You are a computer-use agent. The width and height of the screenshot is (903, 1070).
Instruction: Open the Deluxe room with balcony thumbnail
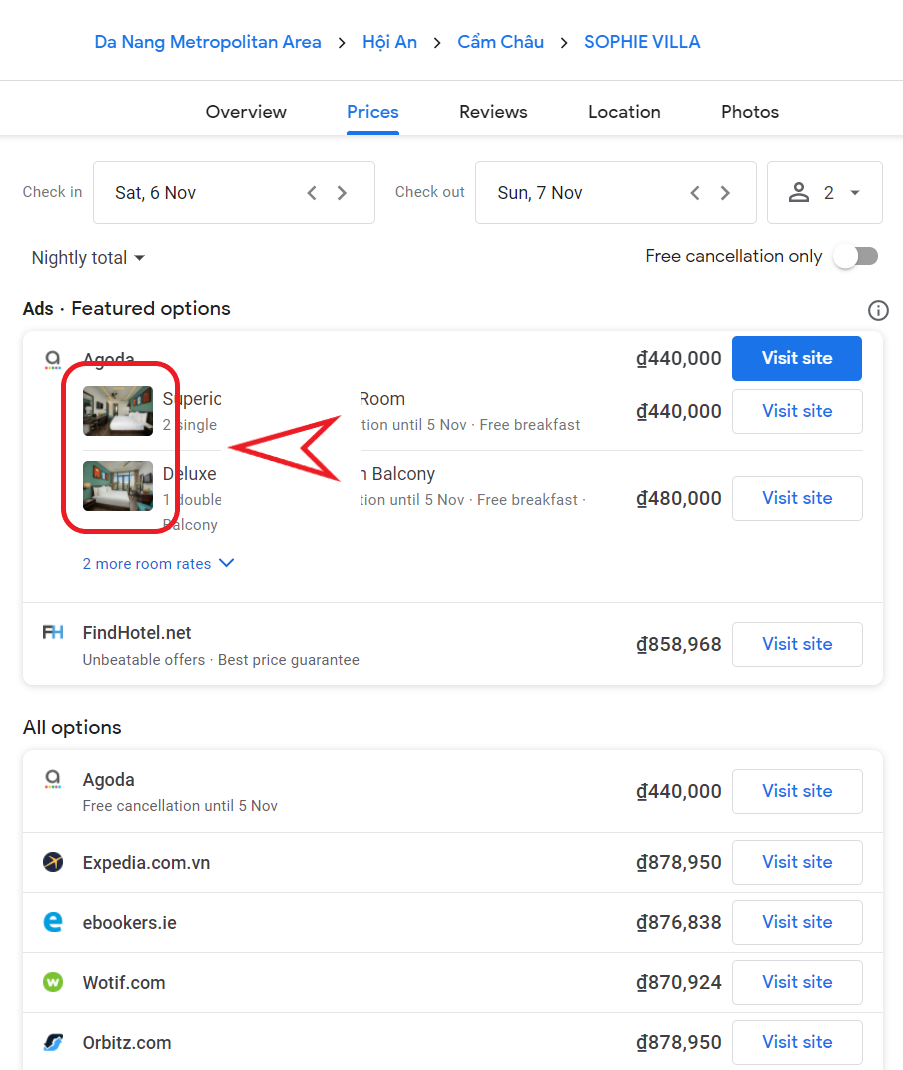point(118,486)
